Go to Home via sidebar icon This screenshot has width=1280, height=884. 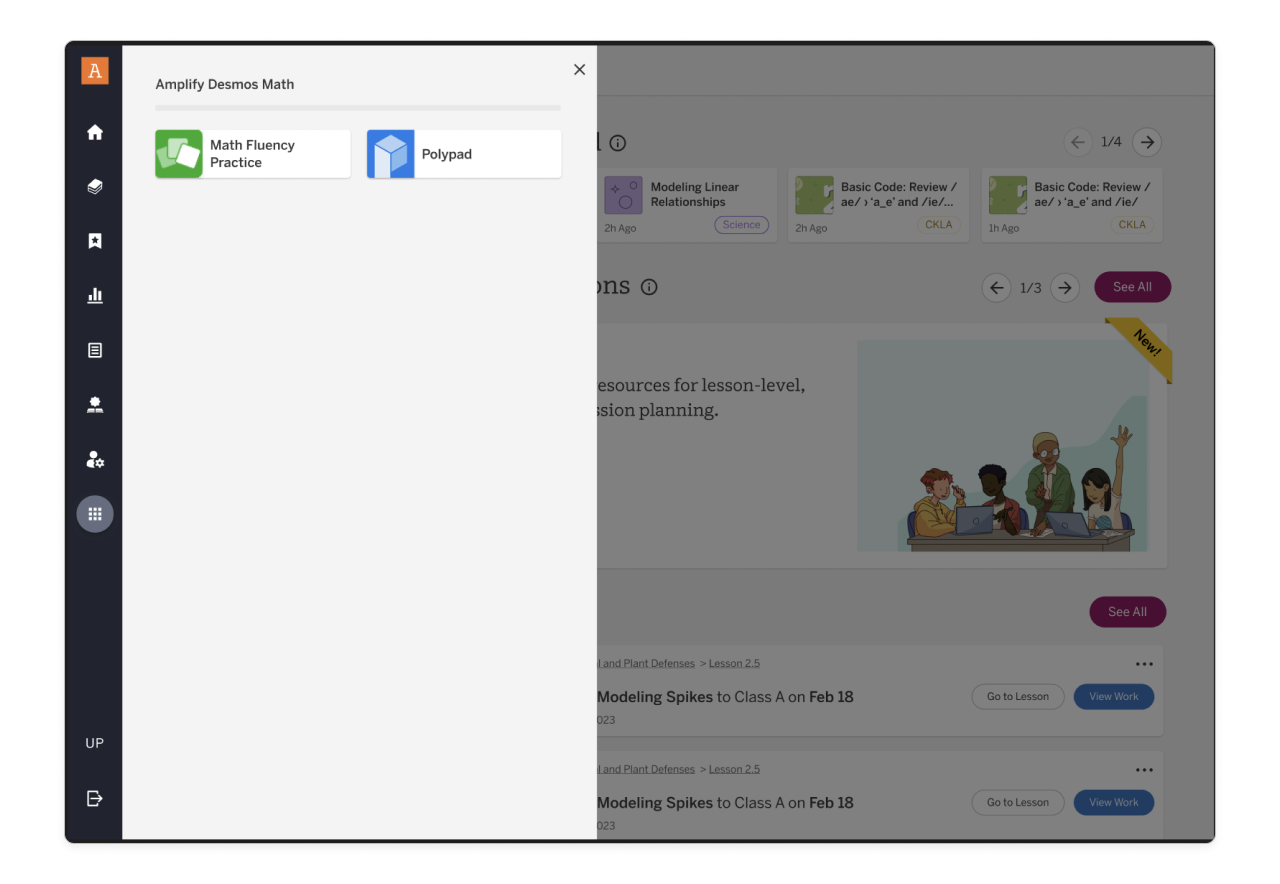(x=95, y=132)
